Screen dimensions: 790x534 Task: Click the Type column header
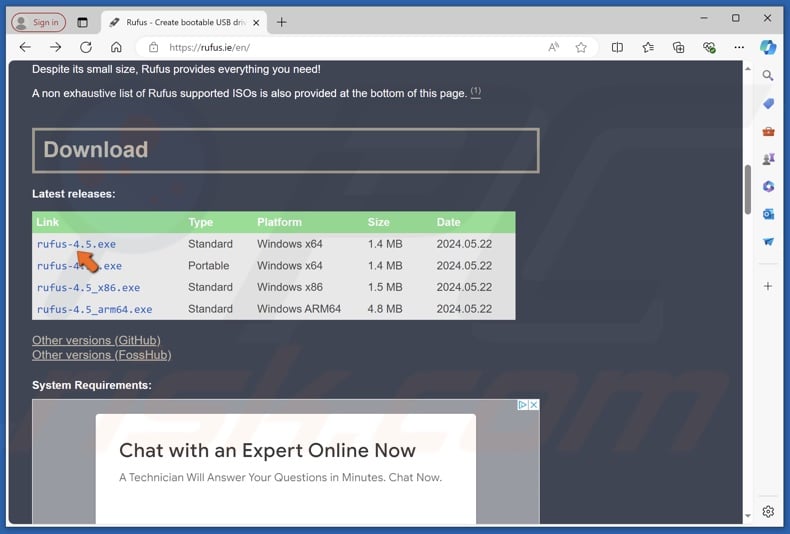(x=201, y=222)
